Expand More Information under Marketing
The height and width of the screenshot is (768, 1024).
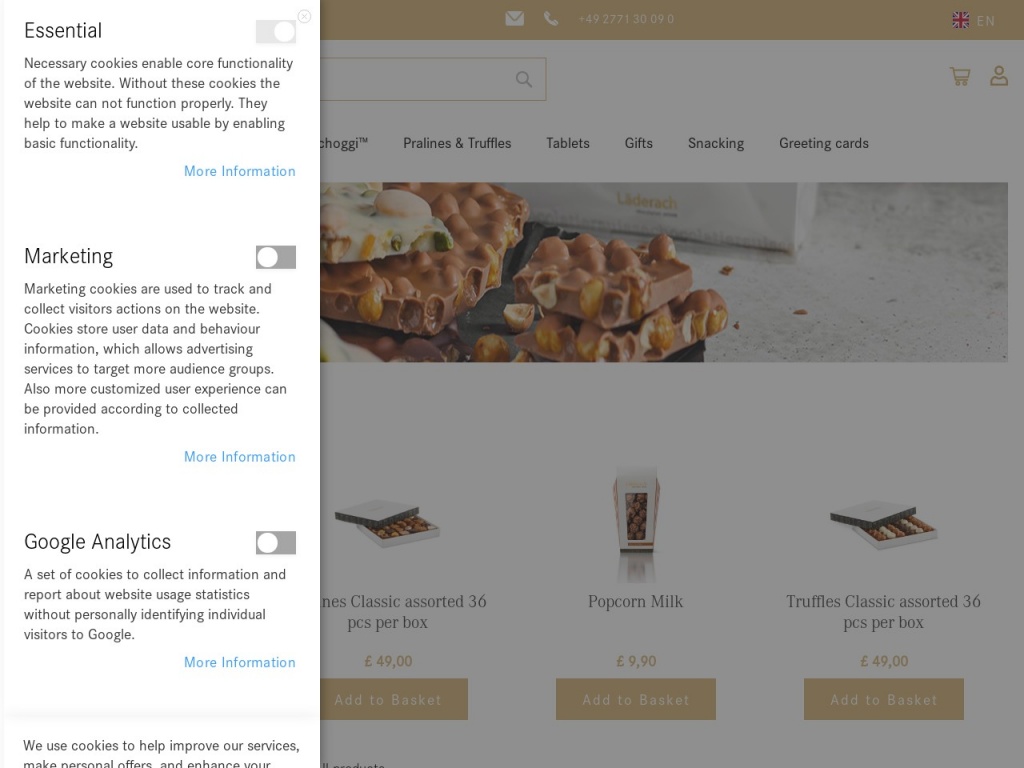pos(239,457)
